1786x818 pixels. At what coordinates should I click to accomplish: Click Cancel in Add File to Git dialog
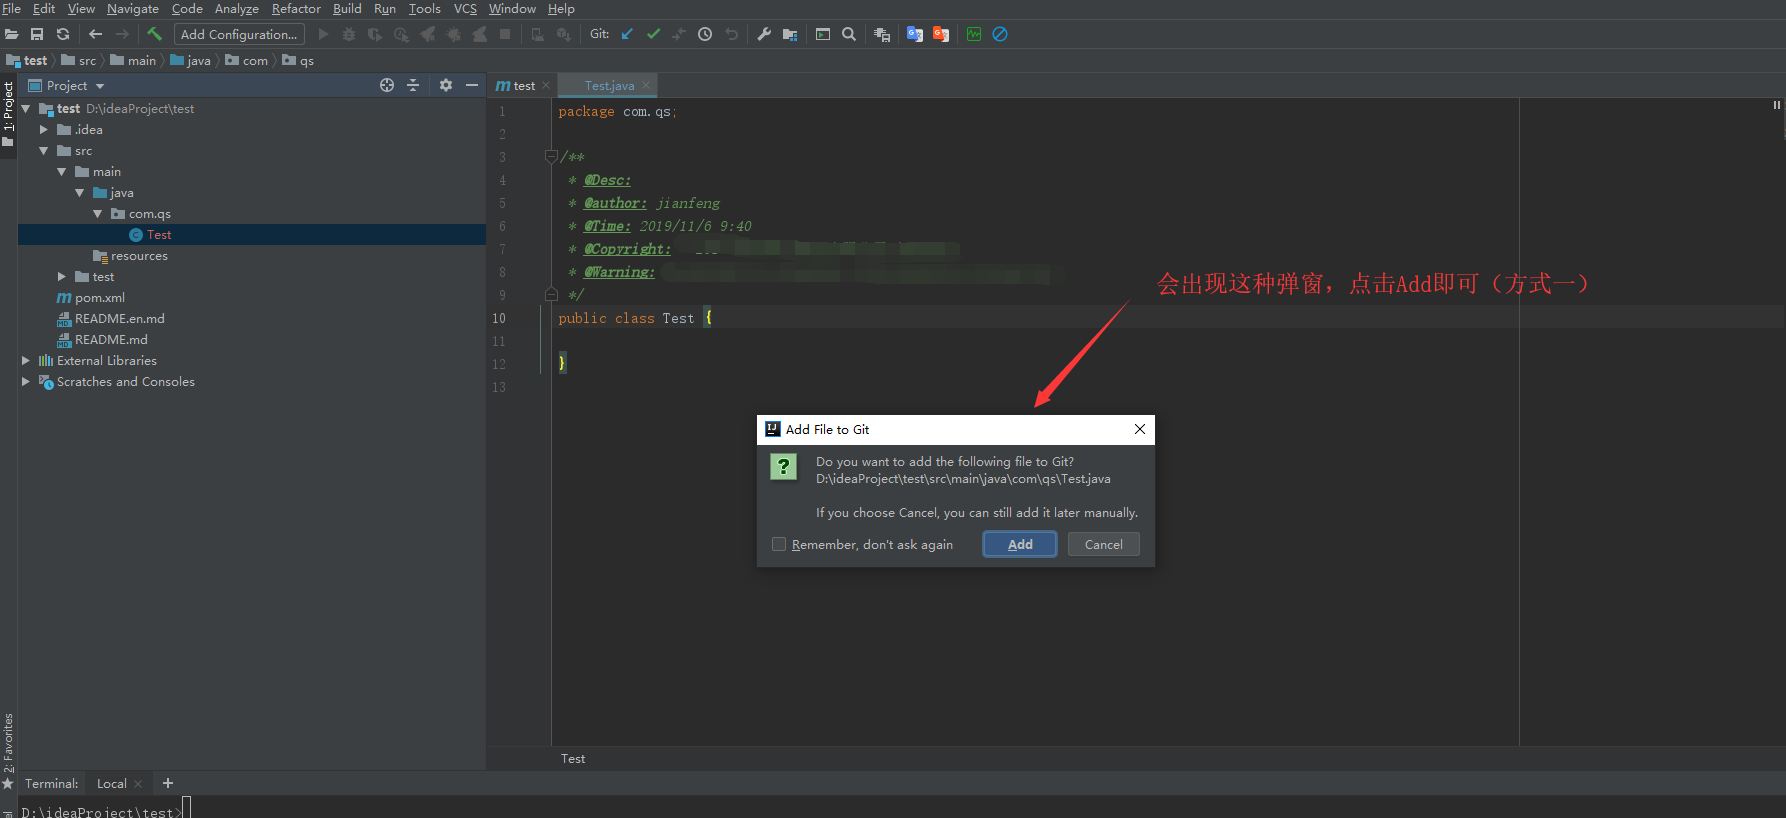point(1104,544)
